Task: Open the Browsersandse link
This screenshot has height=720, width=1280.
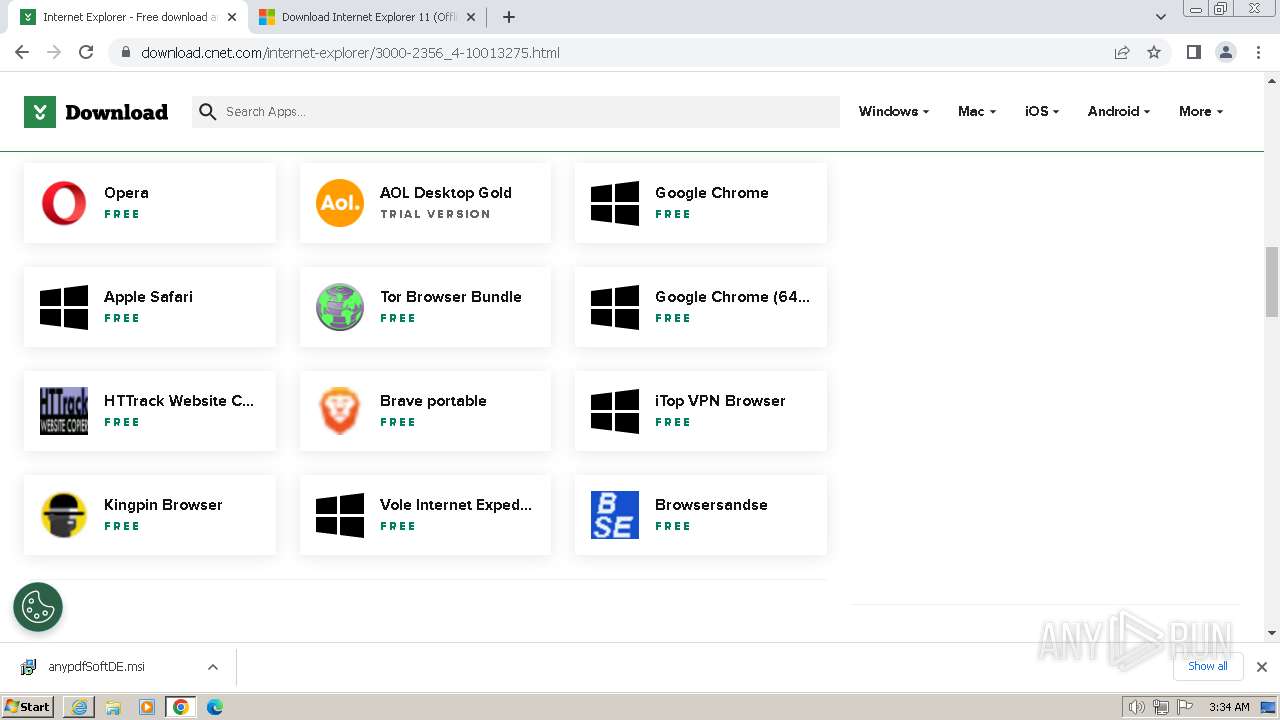Action: click(711, 505)
